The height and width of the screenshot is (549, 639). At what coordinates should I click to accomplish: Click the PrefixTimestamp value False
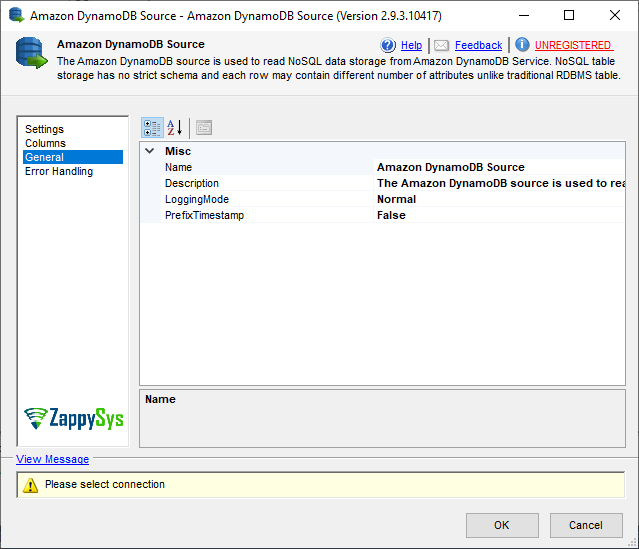(499, 215)
